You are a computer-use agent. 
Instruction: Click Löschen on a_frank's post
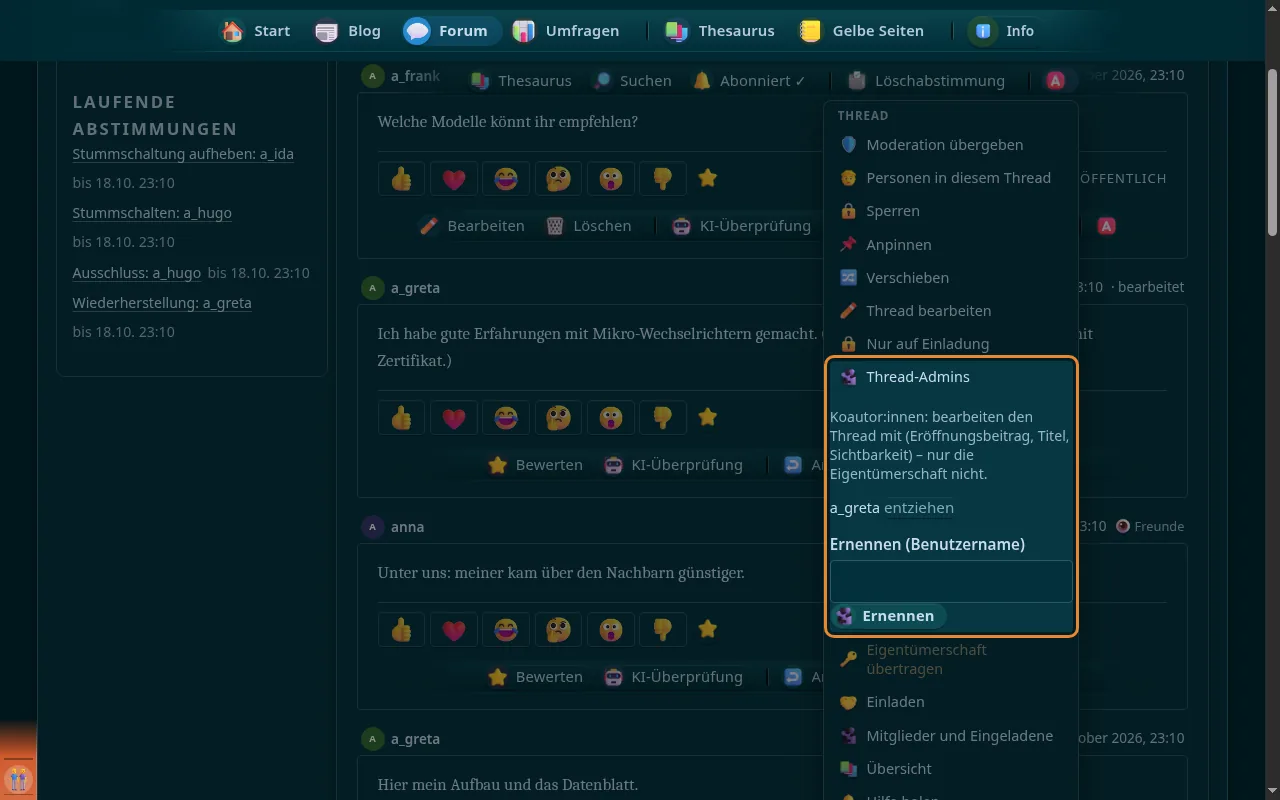(590, 226)
